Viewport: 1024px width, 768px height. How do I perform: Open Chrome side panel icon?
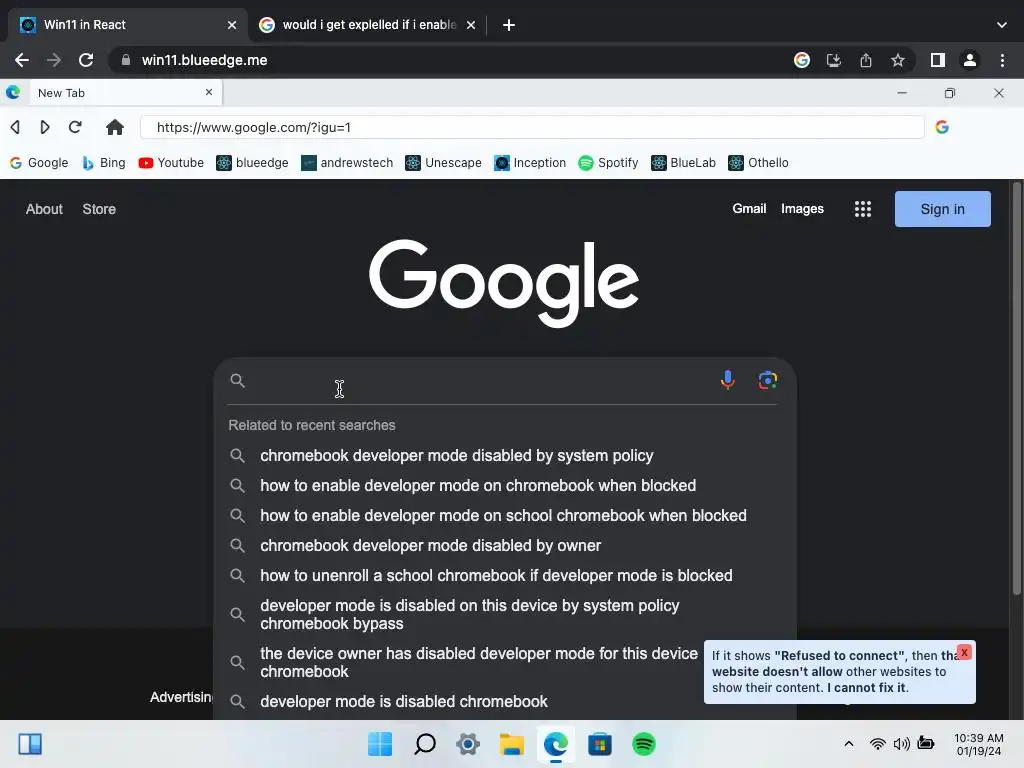938,60
